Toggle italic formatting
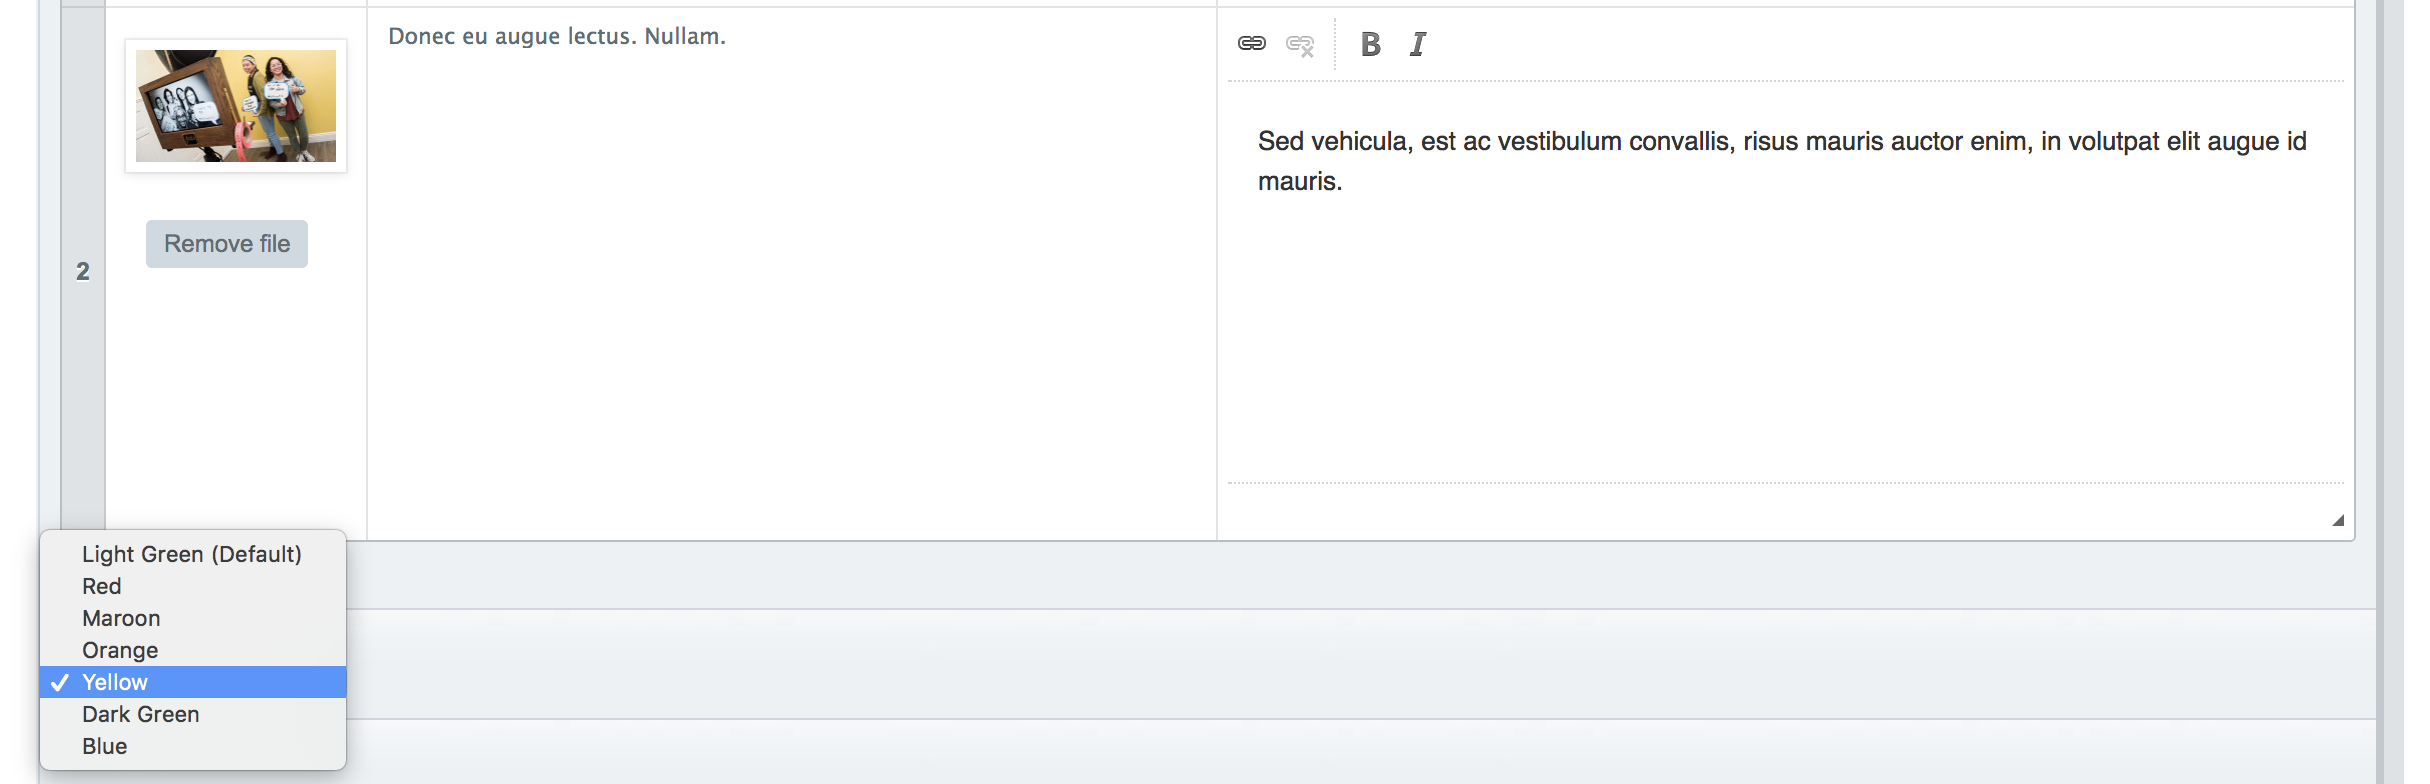The width and height of the screenshot is (2430, 784). pos(1417,44)
